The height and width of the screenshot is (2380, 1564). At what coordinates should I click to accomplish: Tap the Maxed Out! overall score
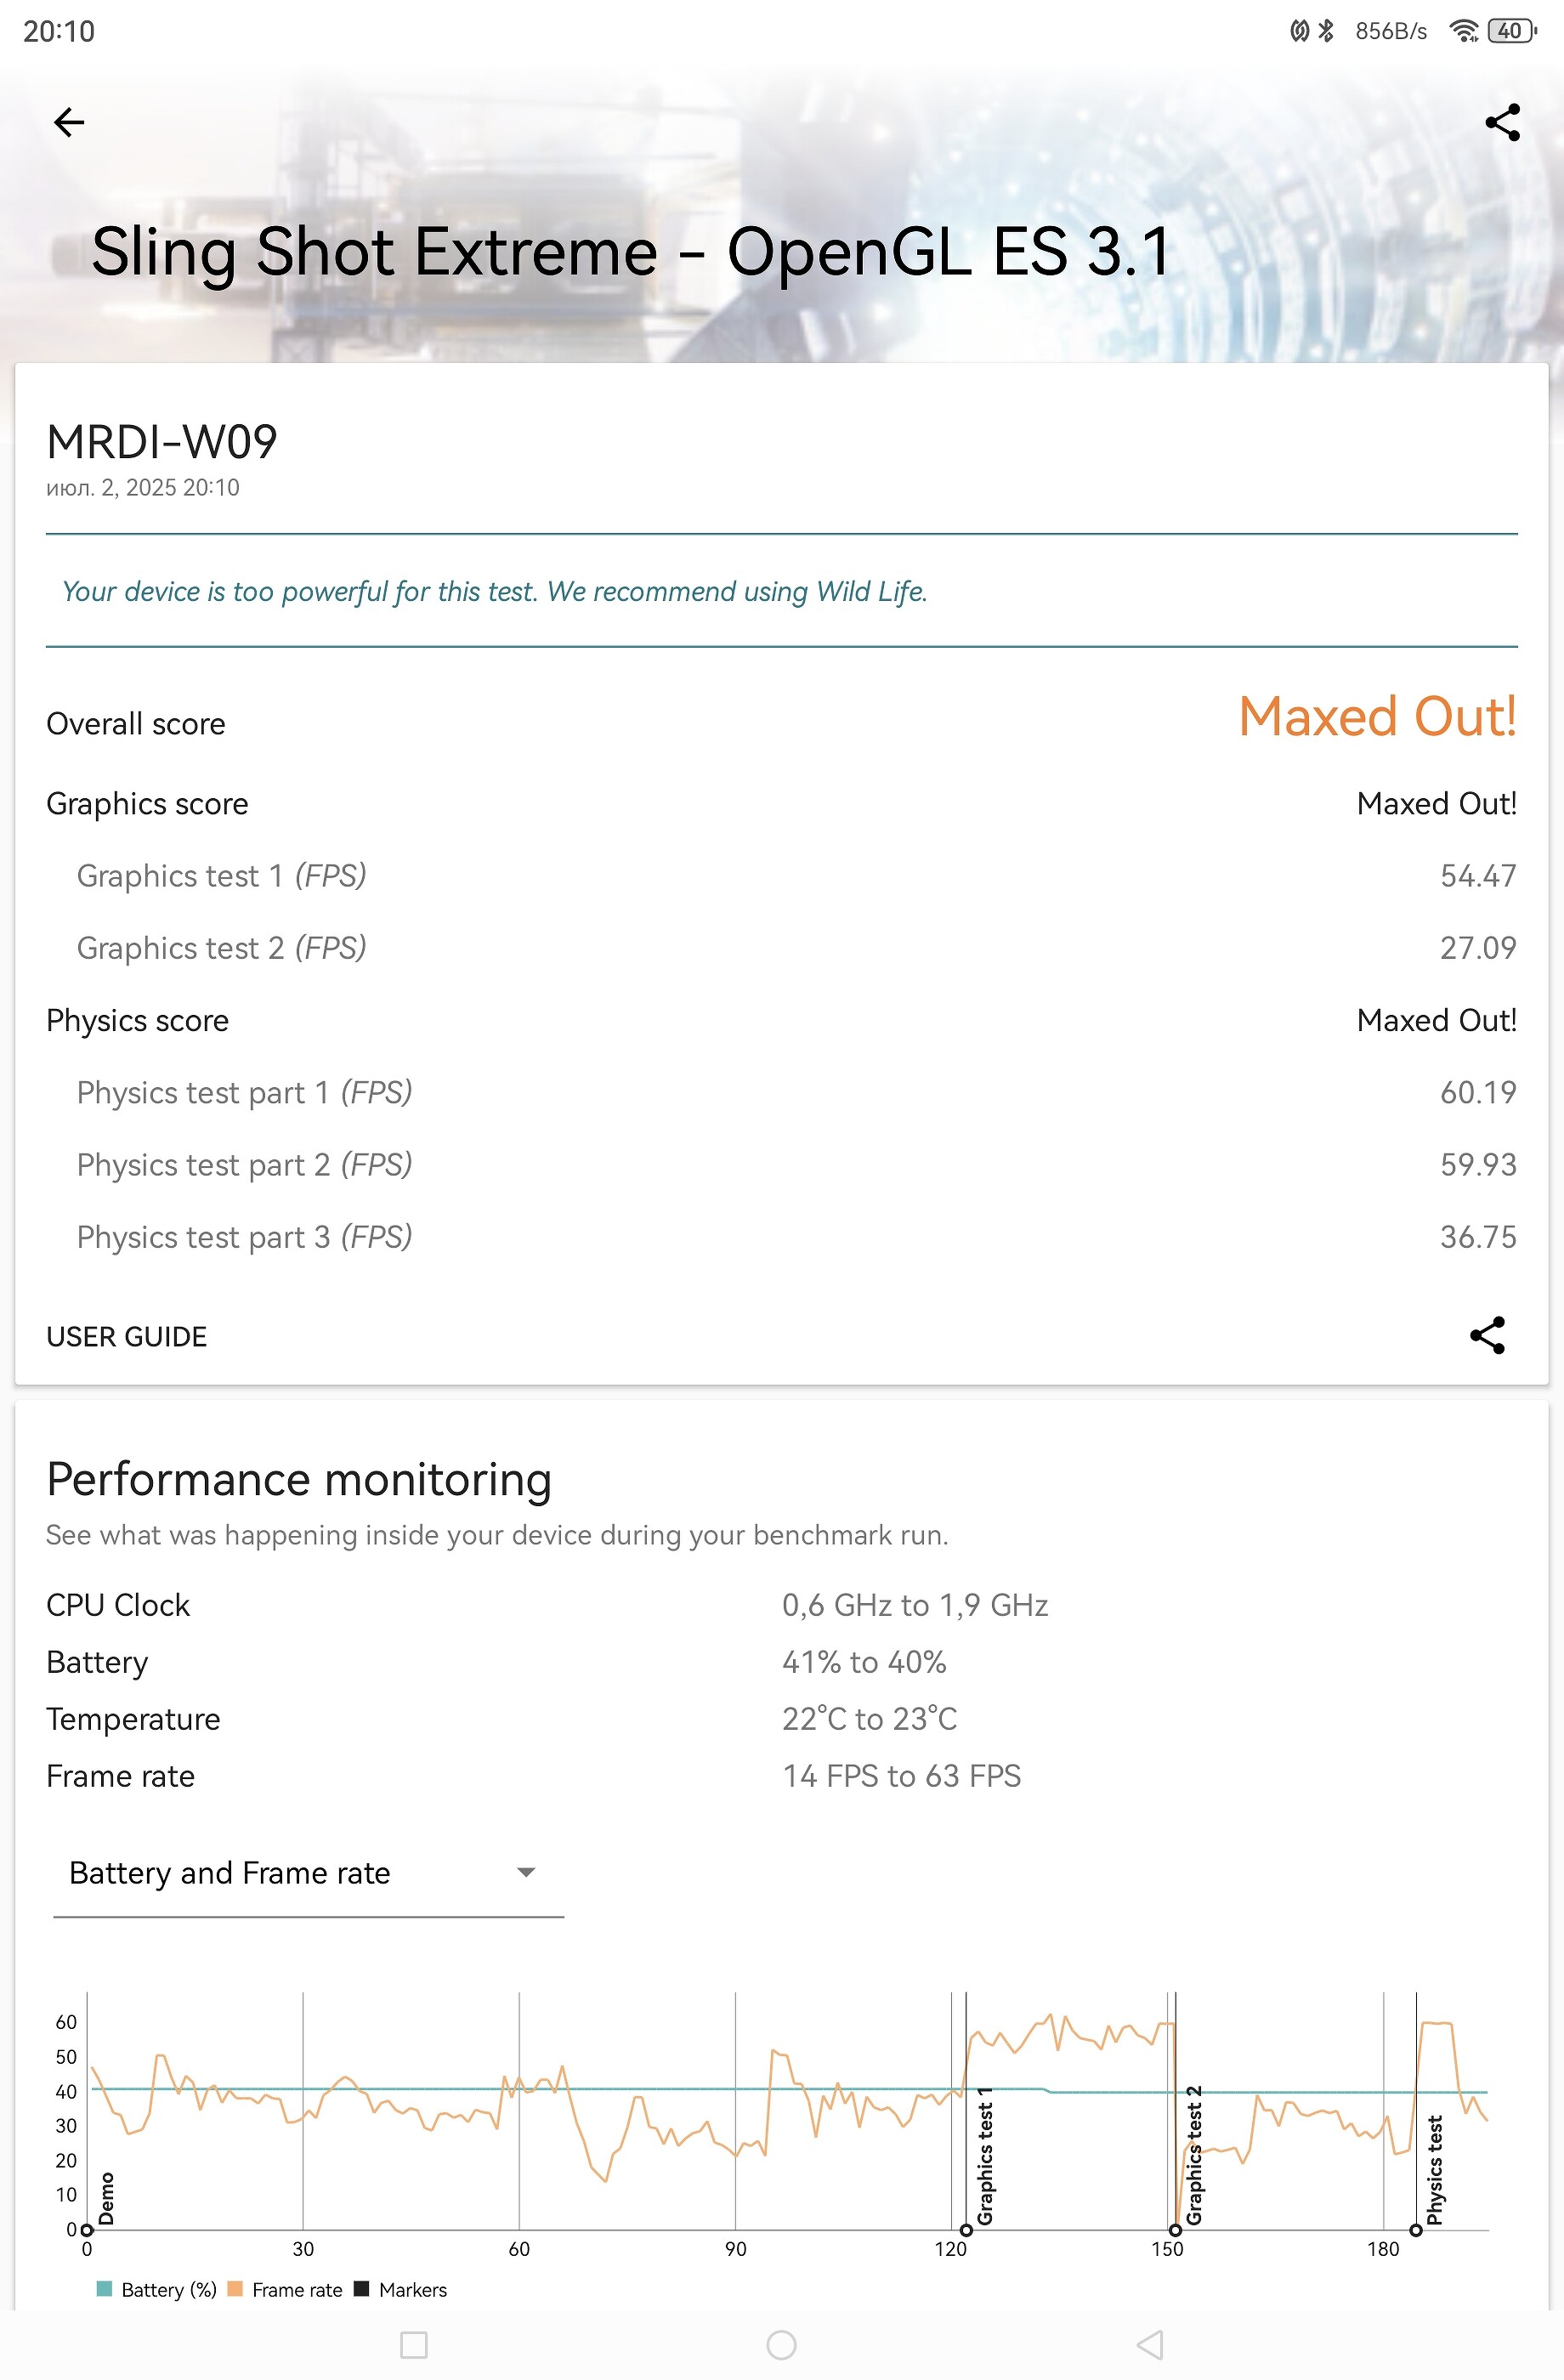point(1377,717)
